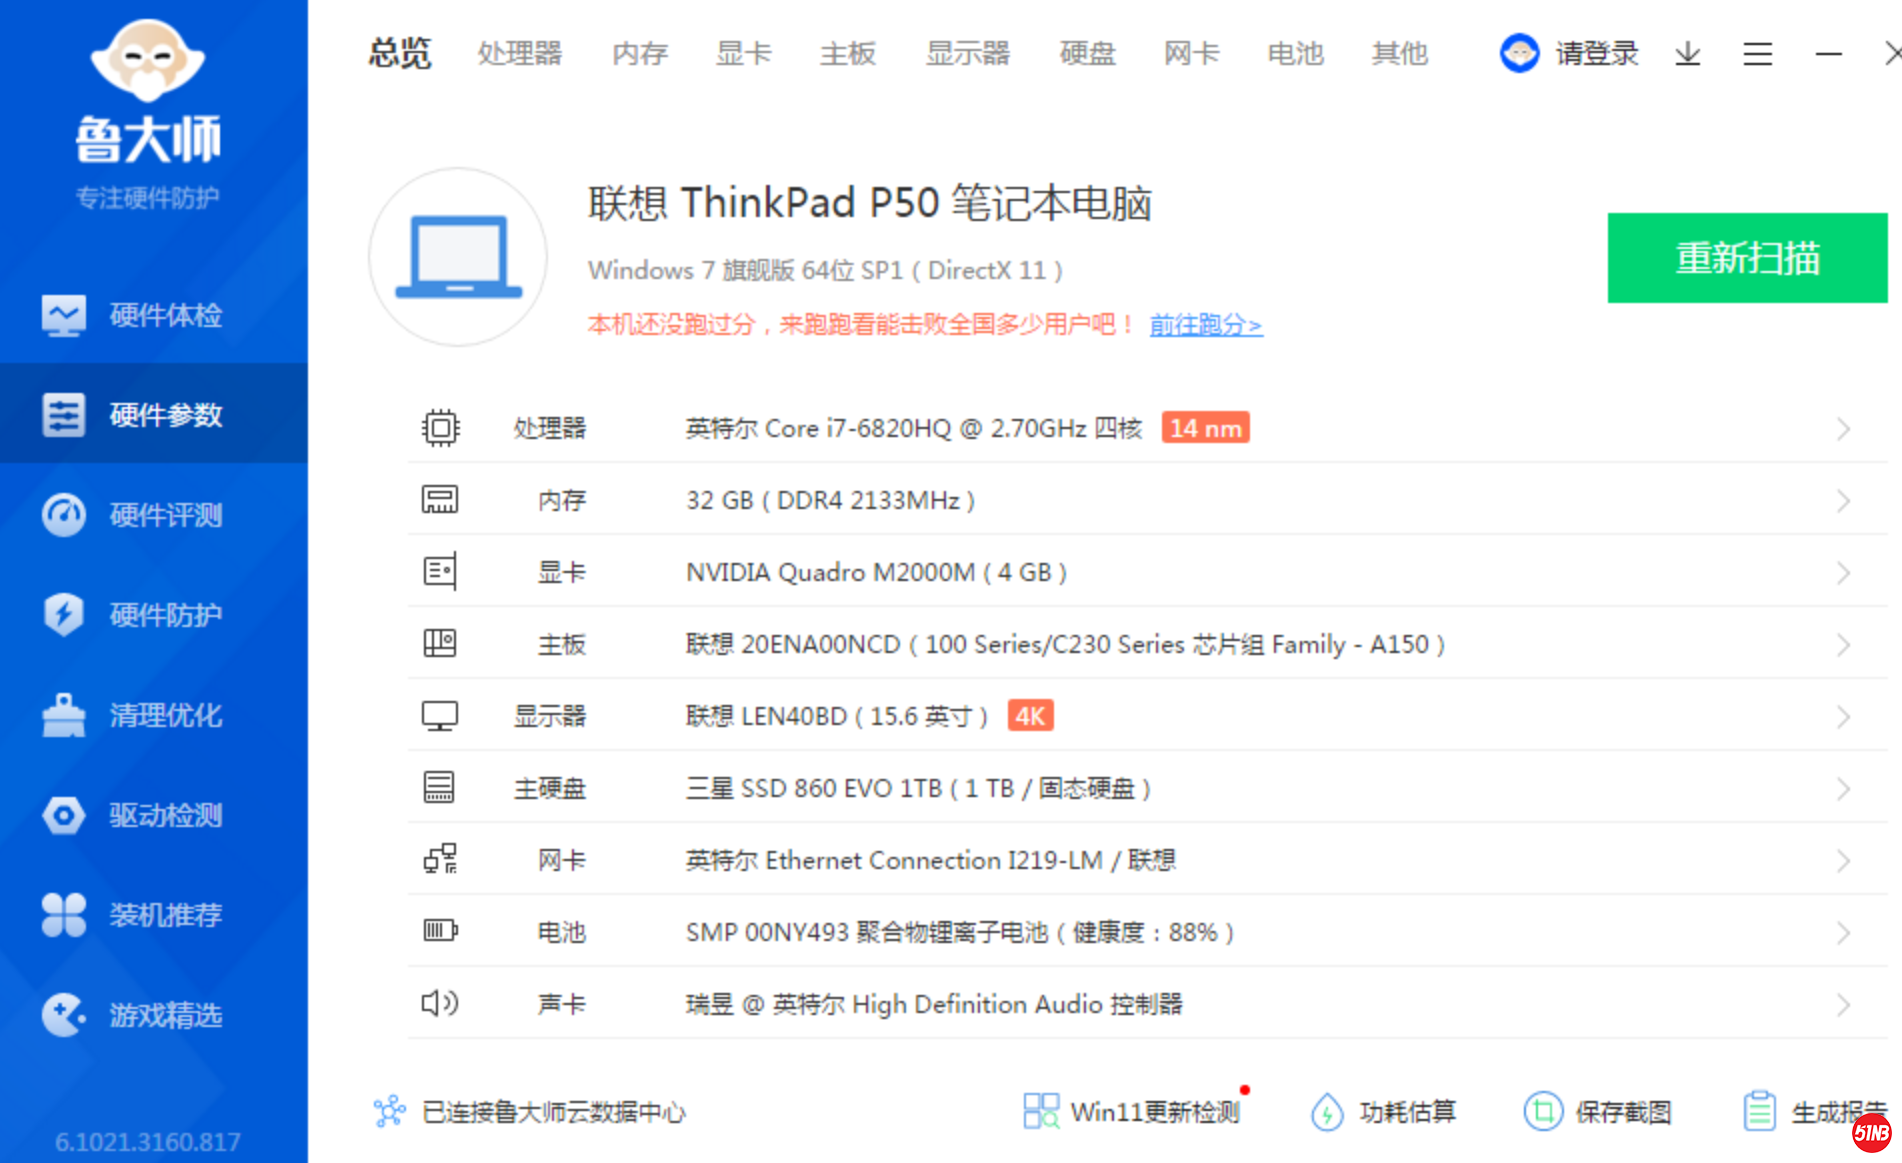Follow the 前往跑分 link
The height and width of the screenshot is (1163, 1902).
point(1205,325)
